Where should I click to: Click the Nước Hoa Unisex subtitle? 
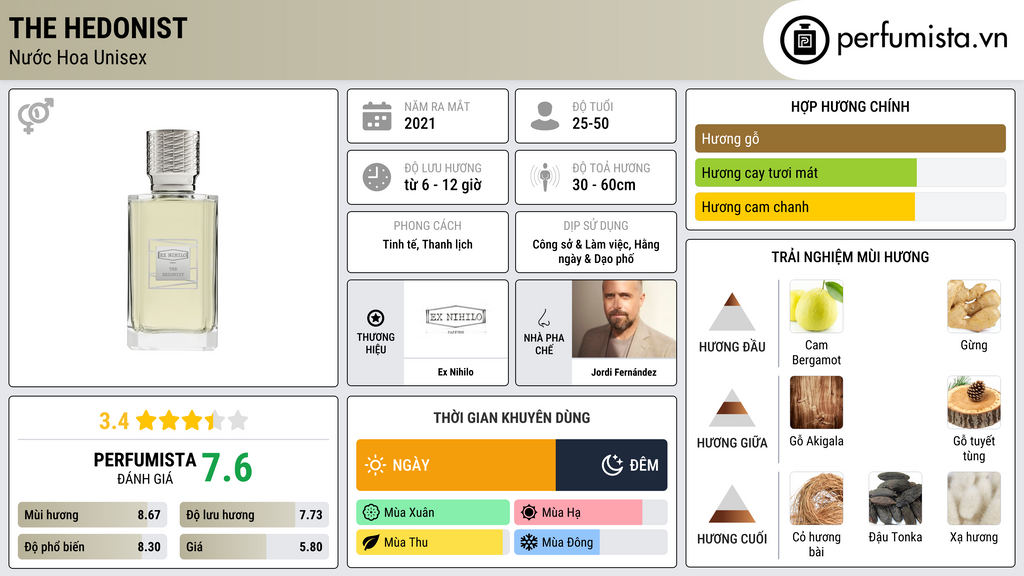pyautogui.click(x=78, y=57)
